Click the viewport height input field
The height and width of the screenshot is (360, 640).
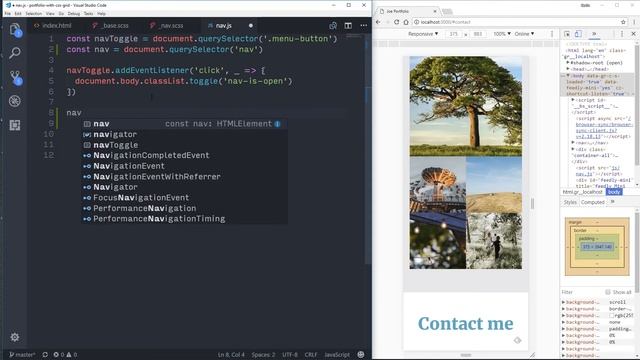(x=478, y=34)
